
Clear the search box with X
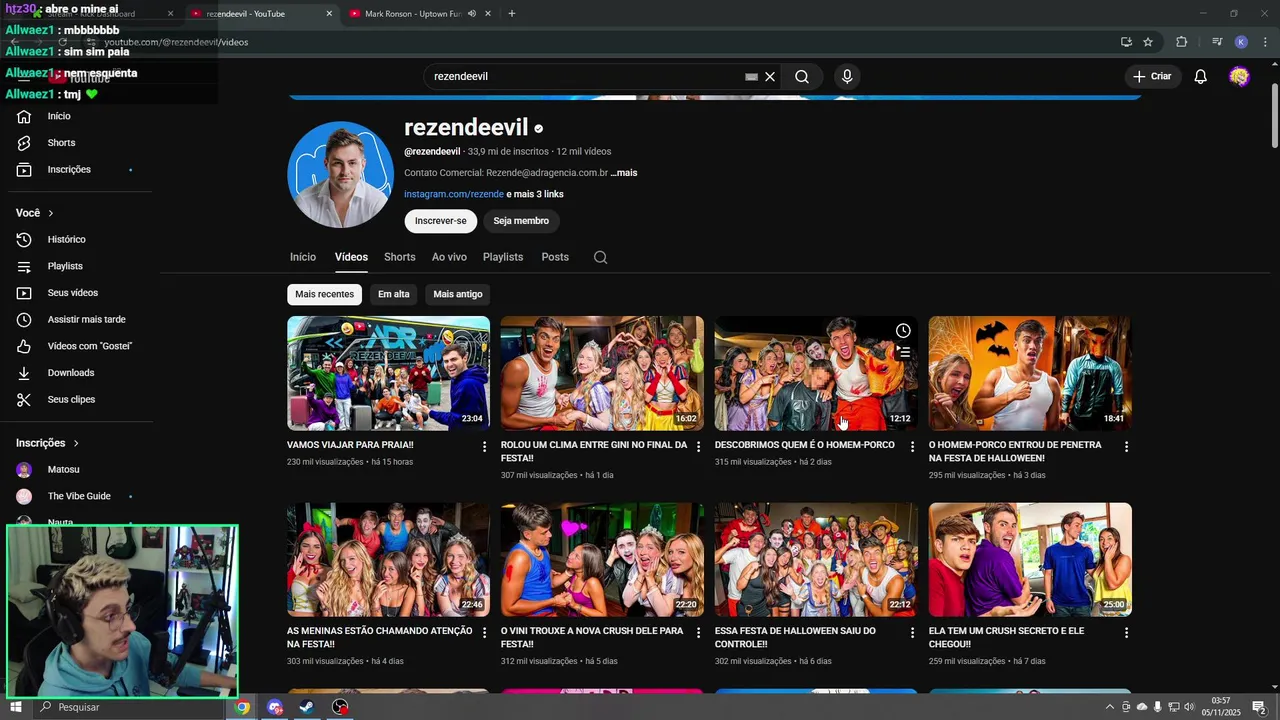tap(770, 77)
